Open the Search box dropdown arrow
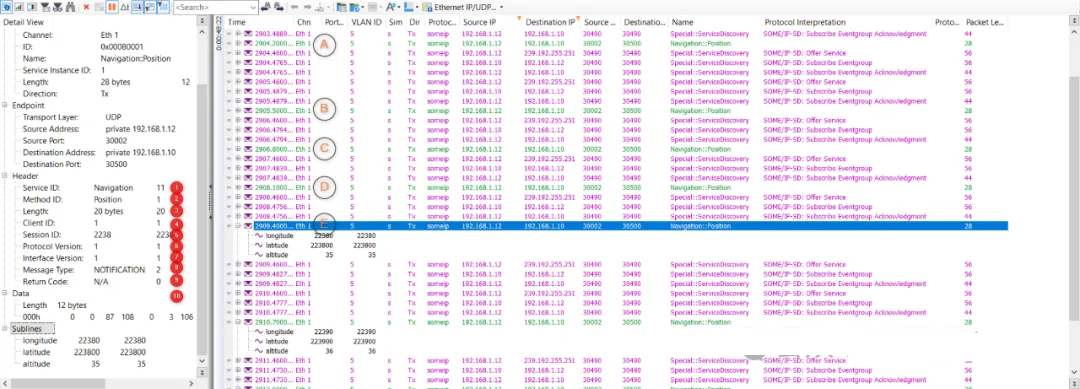The image size is (1080, 389). coord(253,7)
